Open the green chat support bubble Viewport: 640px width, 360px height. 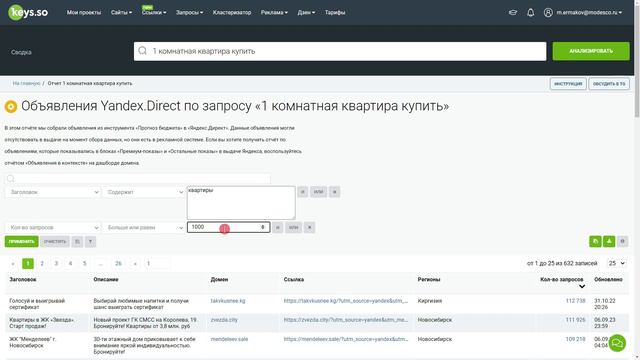(x=617, y=343)
